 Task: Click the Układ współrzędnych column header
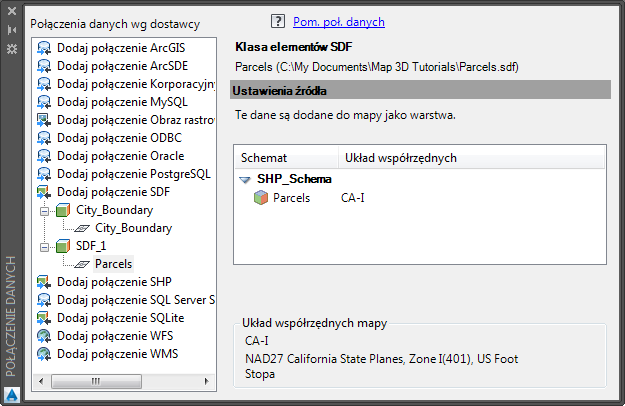tap(400, 158)
